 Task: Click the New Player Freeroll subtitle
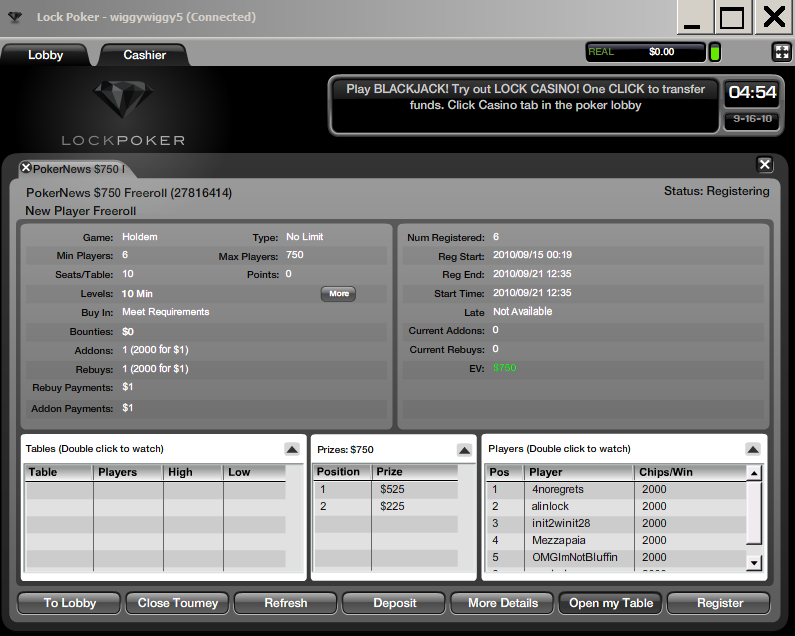point(81,211)
